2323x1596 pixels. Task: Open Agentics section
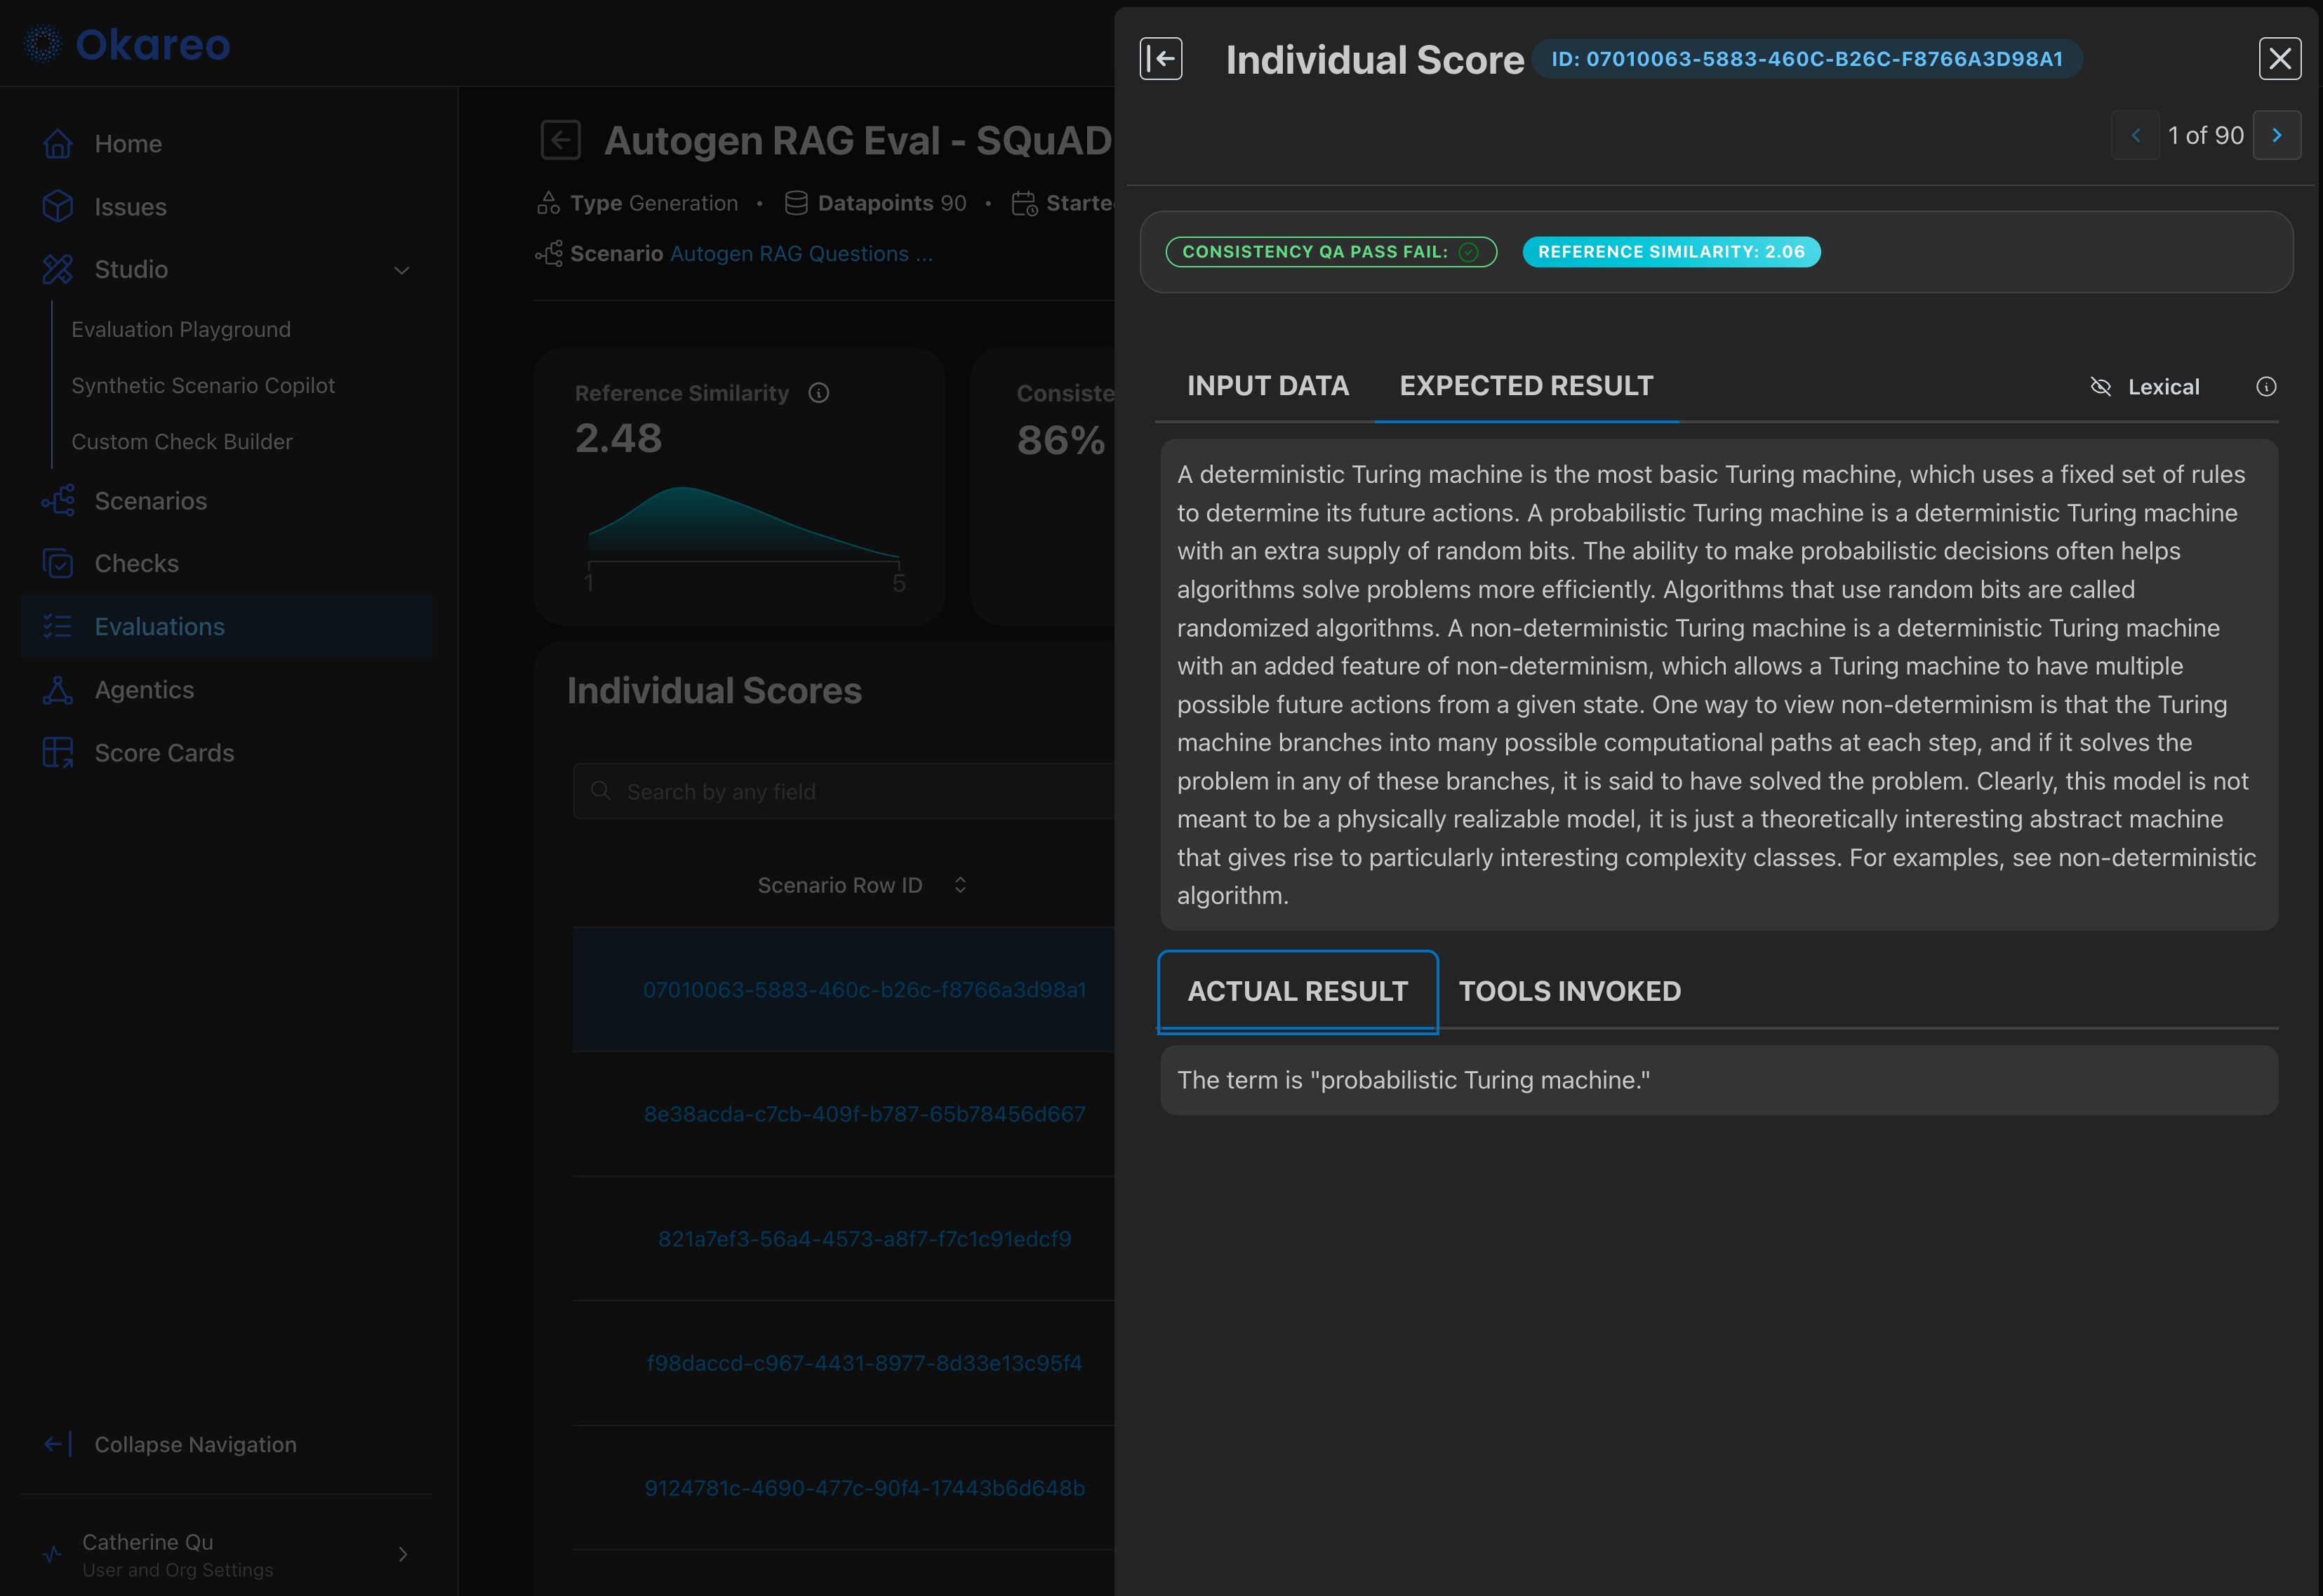(x=144, y=690)
